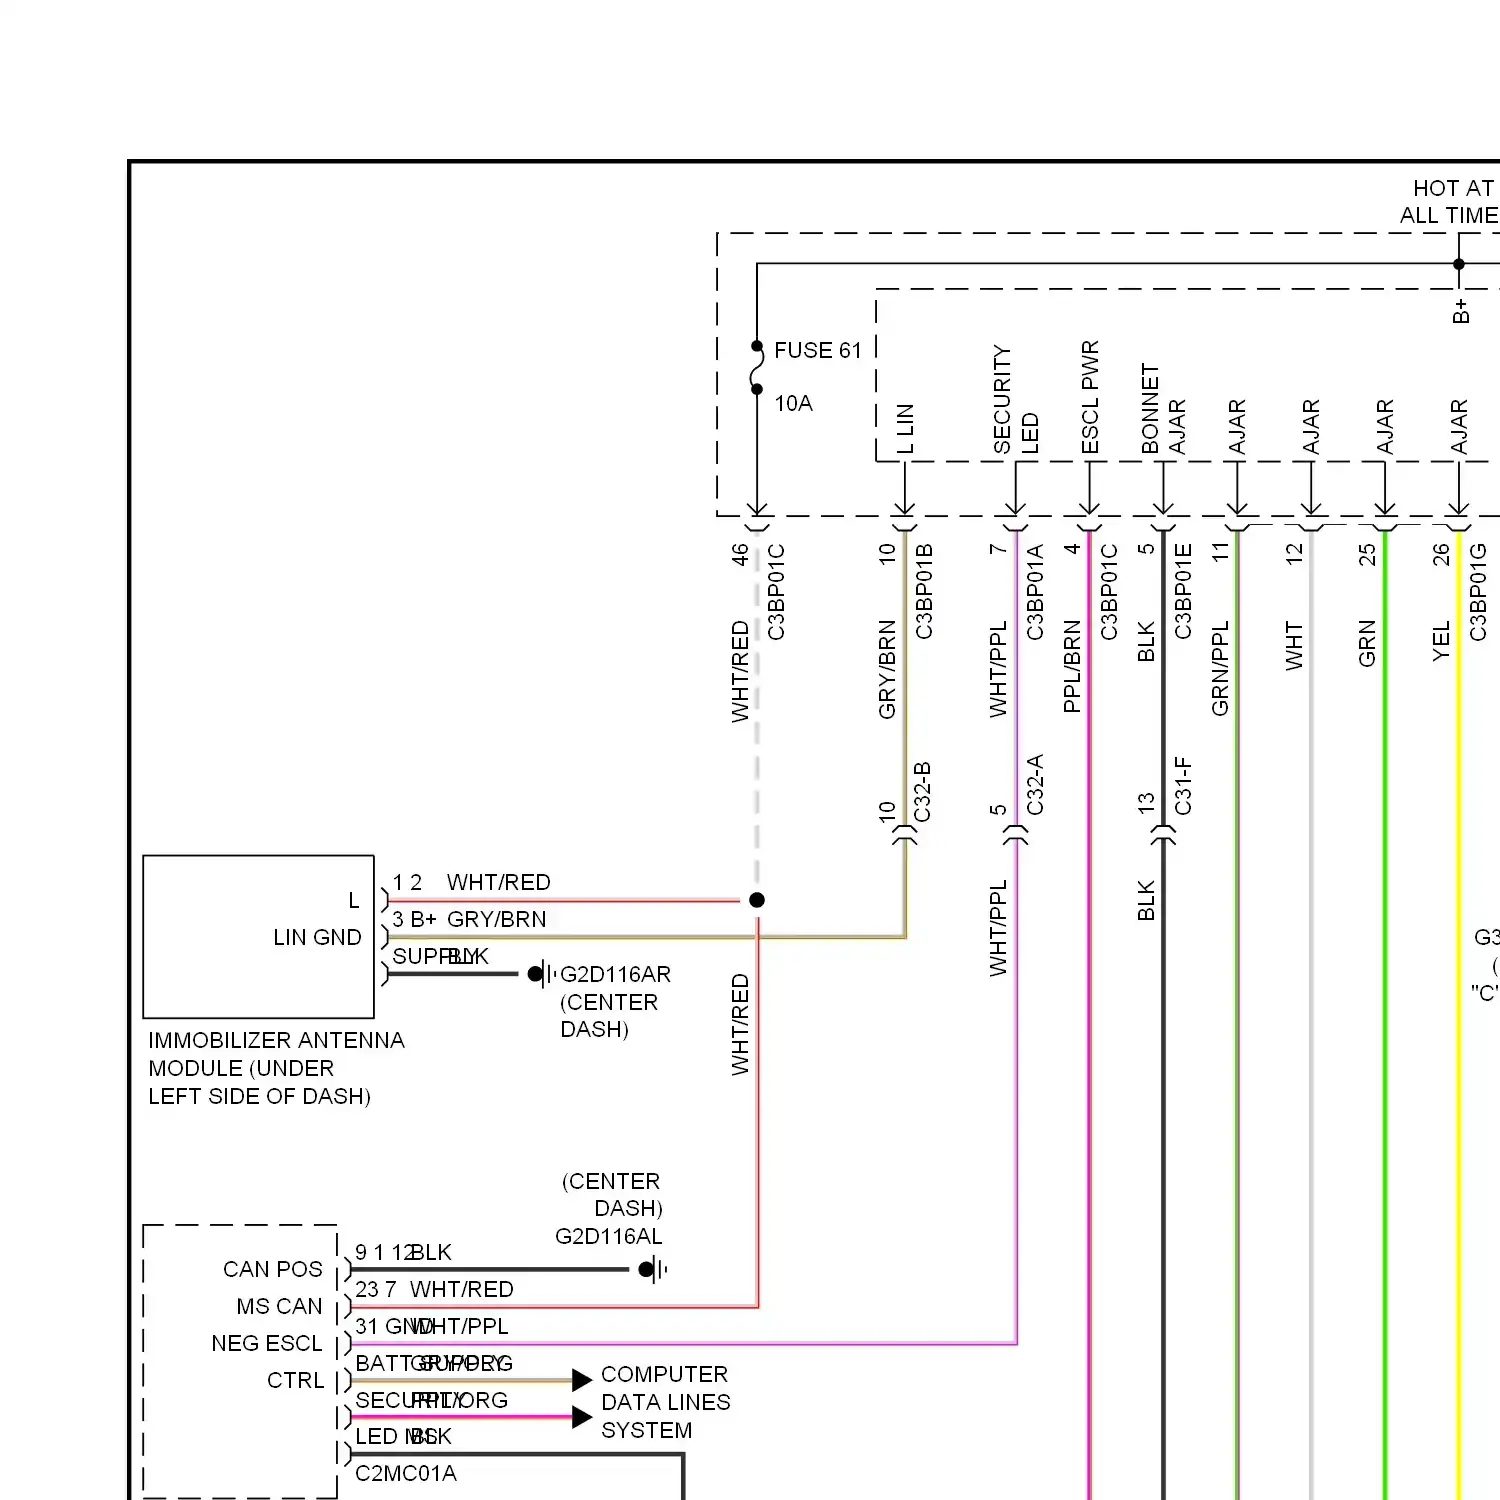1500x1500 pixels.
Task: Select the vertical GRY/BRN wire label
Action: (x=887, y=669)
